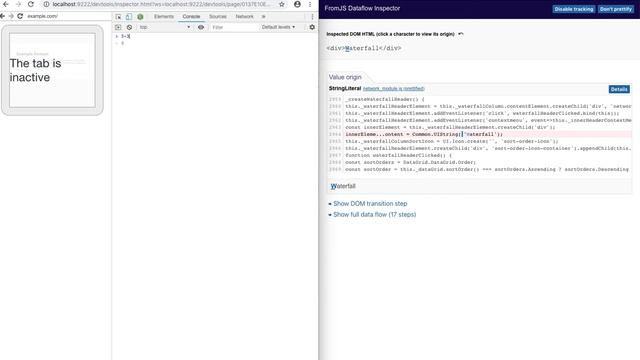The image size is (640, 360).
Task: Go back in the inspected example.com page
Action: [x=2, y=16]
